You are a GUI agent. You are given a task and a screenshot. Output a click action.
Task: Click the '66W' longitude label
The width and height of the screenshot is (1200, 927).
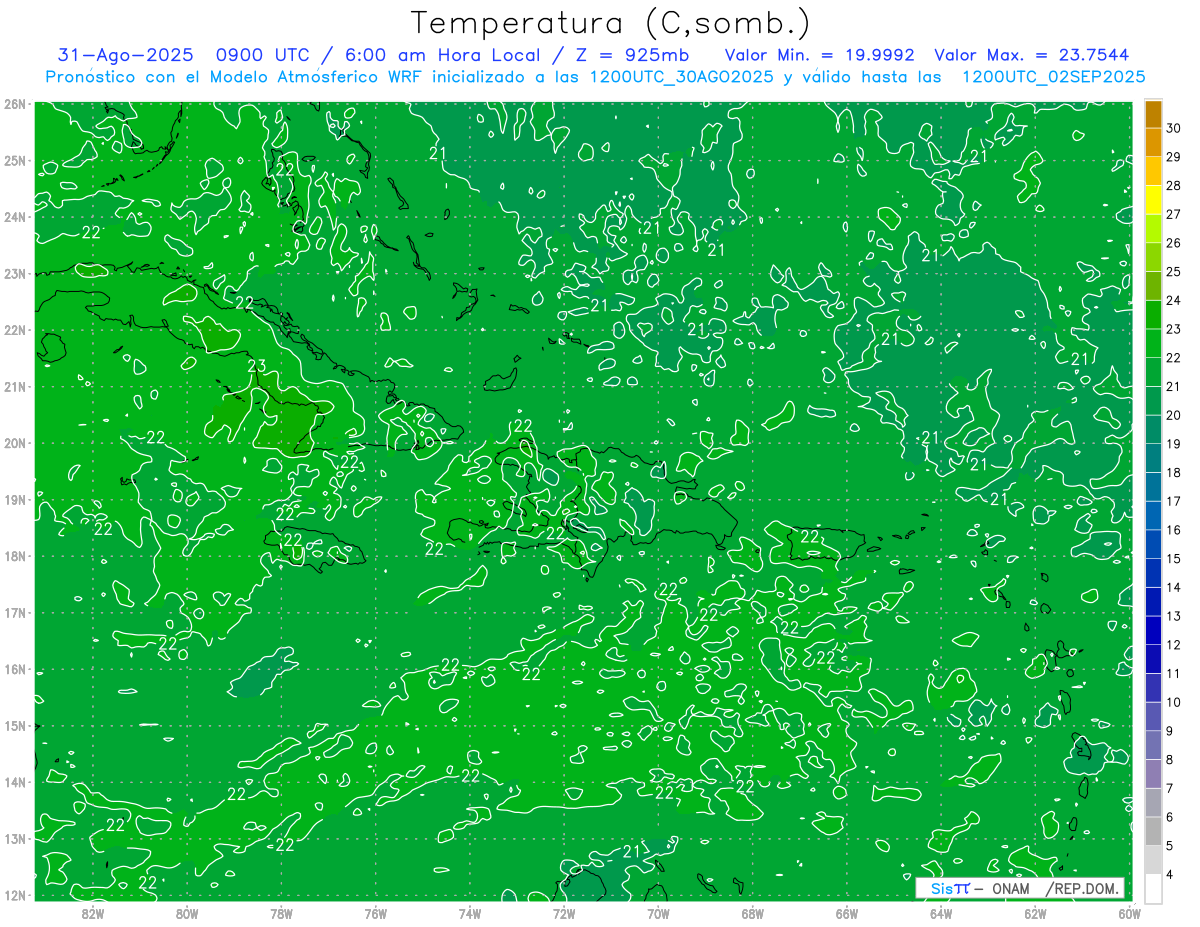click(847, 913)
